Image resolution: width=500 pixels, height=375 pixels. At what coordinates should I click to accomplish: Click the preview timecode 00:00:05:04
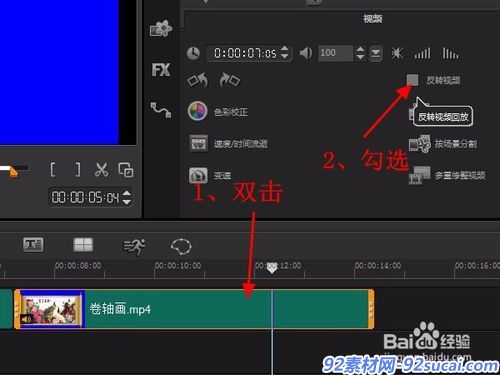[85, 198]
